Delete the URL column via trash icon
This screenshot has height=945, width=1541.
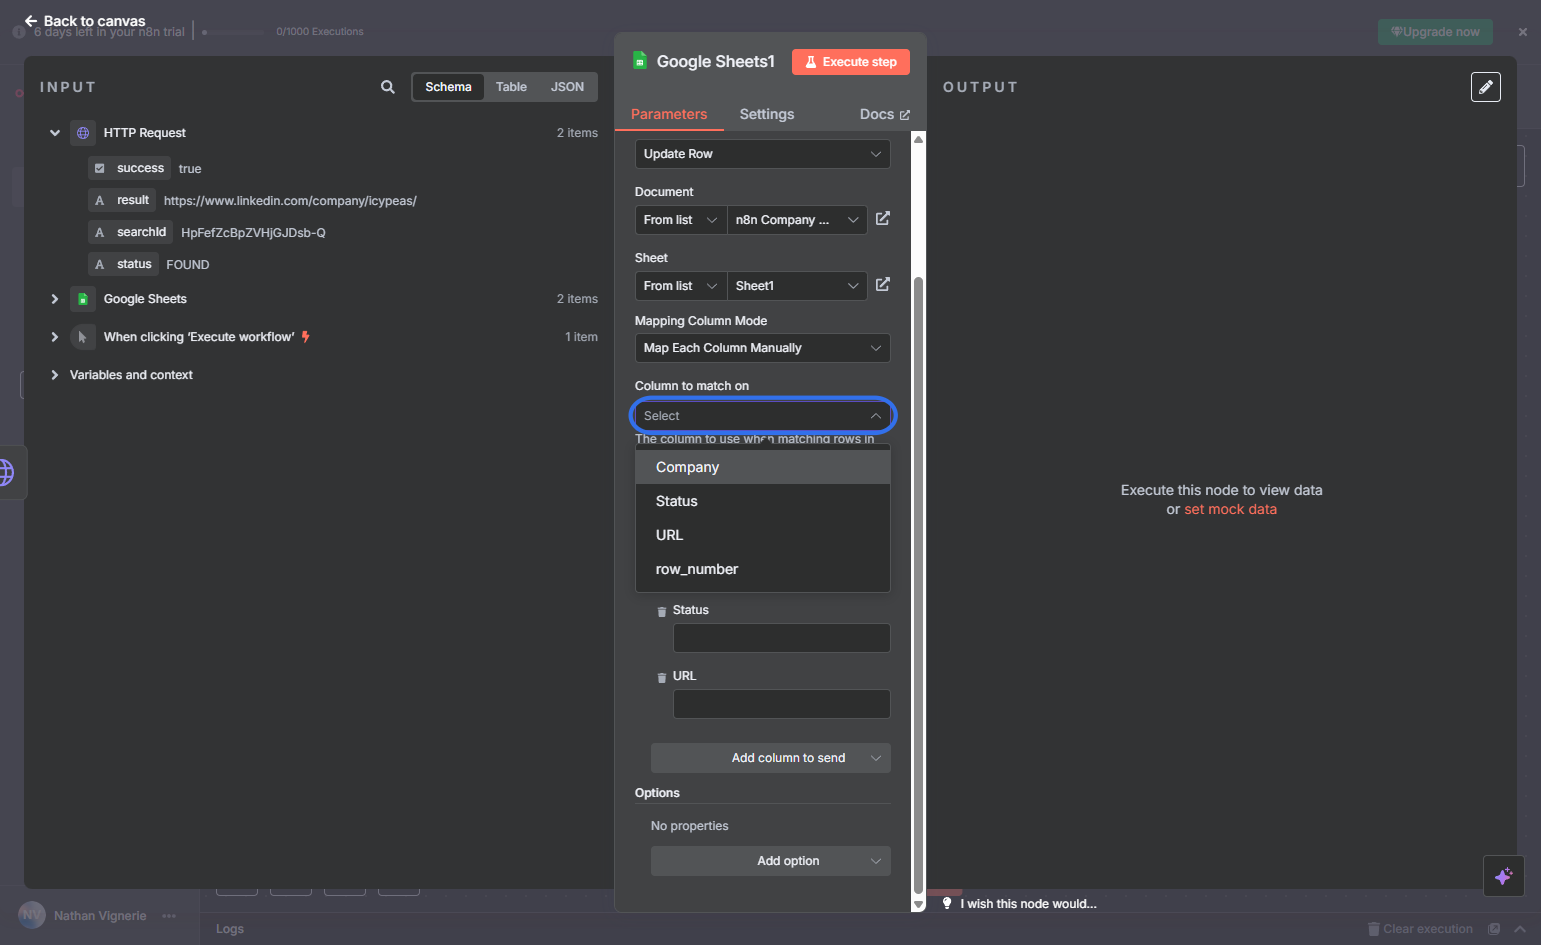click(x=662, y=677)
